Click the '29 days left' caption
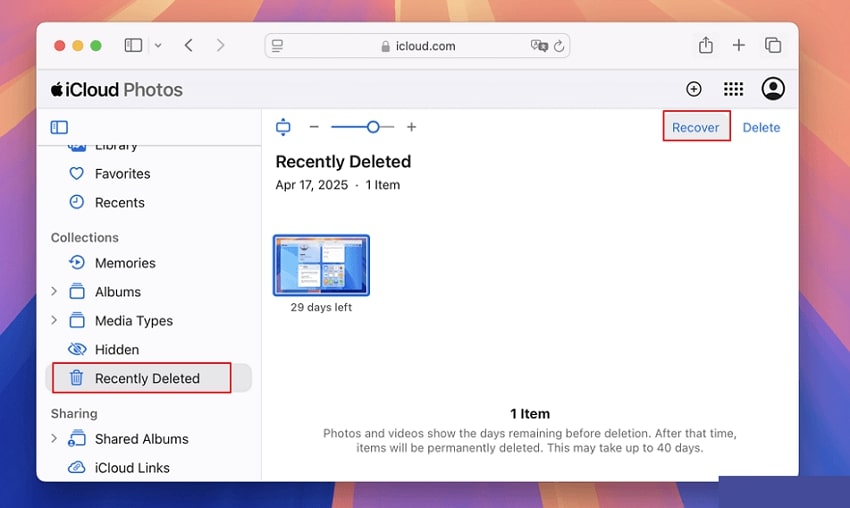Viewport: 850px width, 508px height. click(321, 307)
